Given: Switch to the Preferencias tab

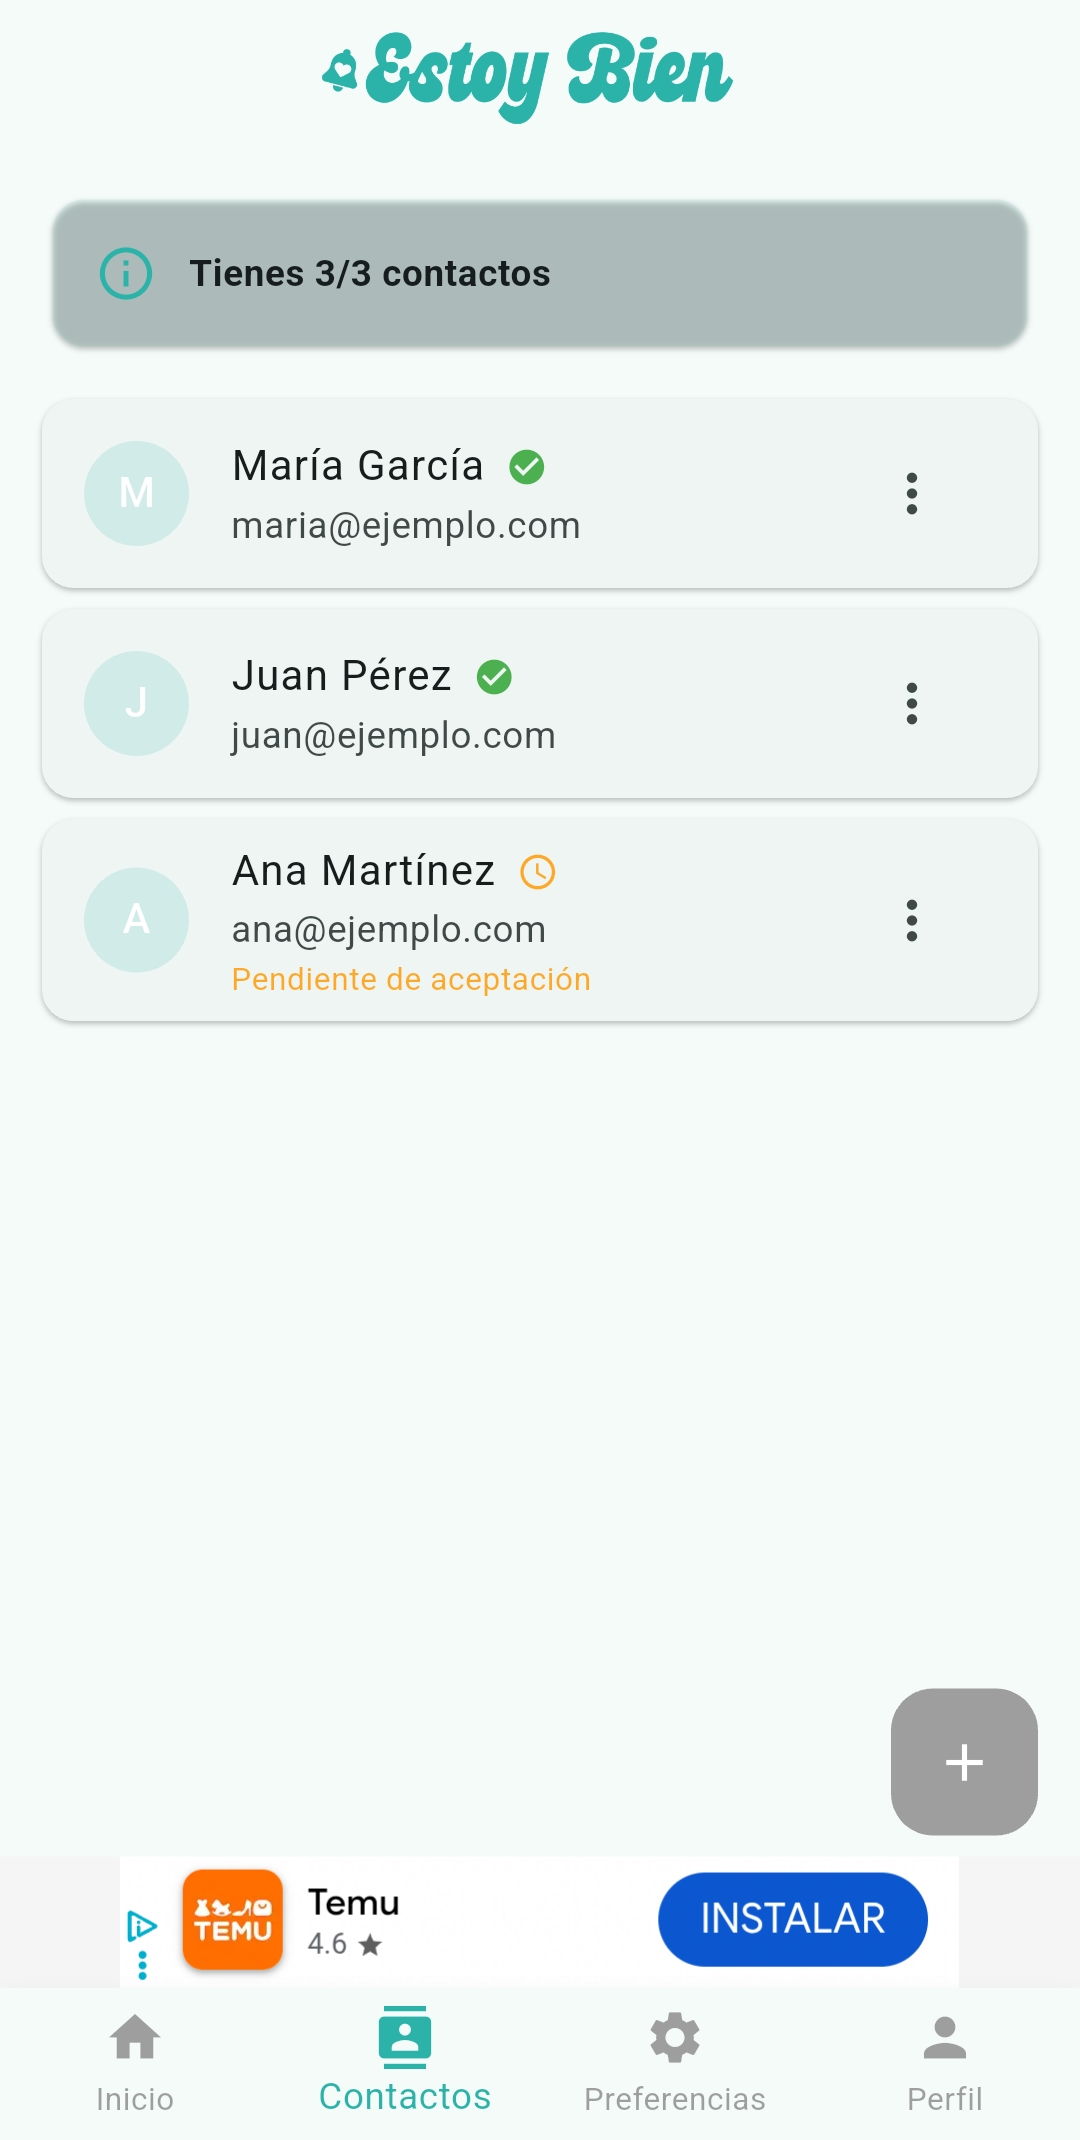Looking at the screenshot, I should tap(675, 2062).
